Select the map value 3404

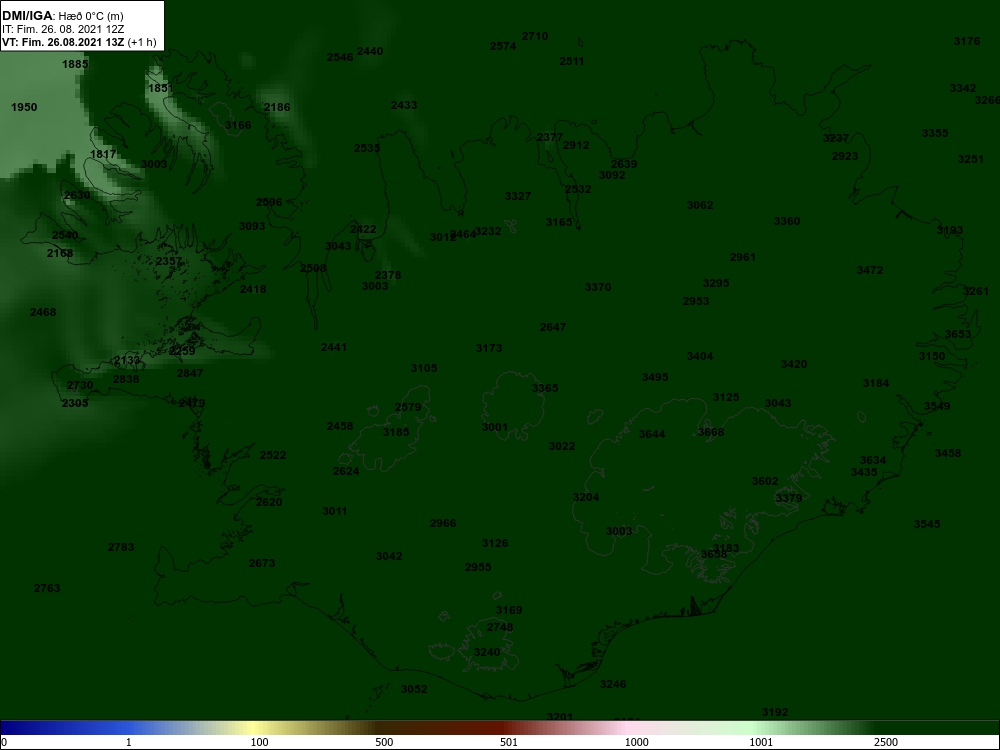700,357
